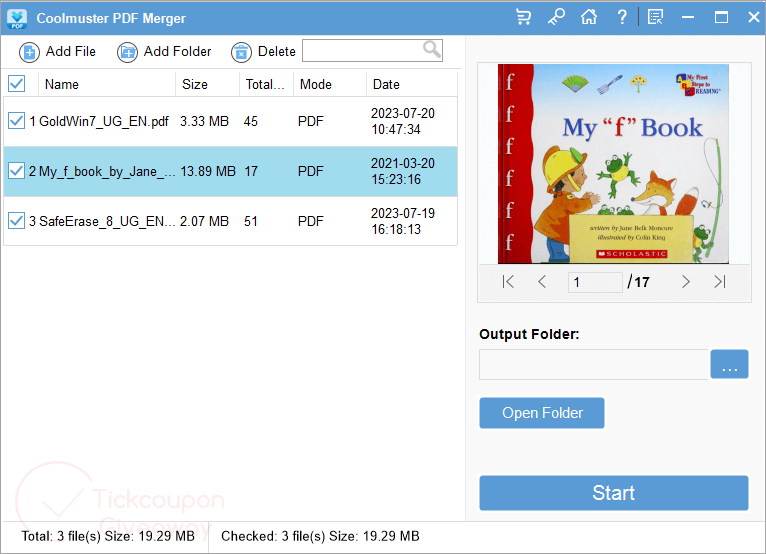The height and width of the screenshot is (554, 766).
Task: Click the 17 pages cell of My_f_book row
Action: coord(251,171)
